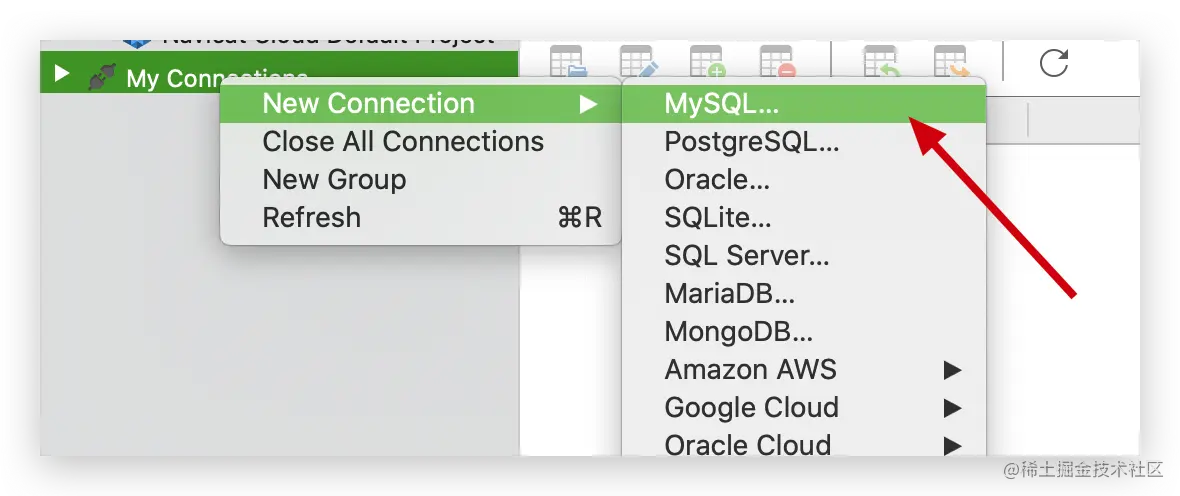The width and height of the screenshot is (1180, 496).
Task: Choose Refresh in the context menu
Action: [421, 218]
